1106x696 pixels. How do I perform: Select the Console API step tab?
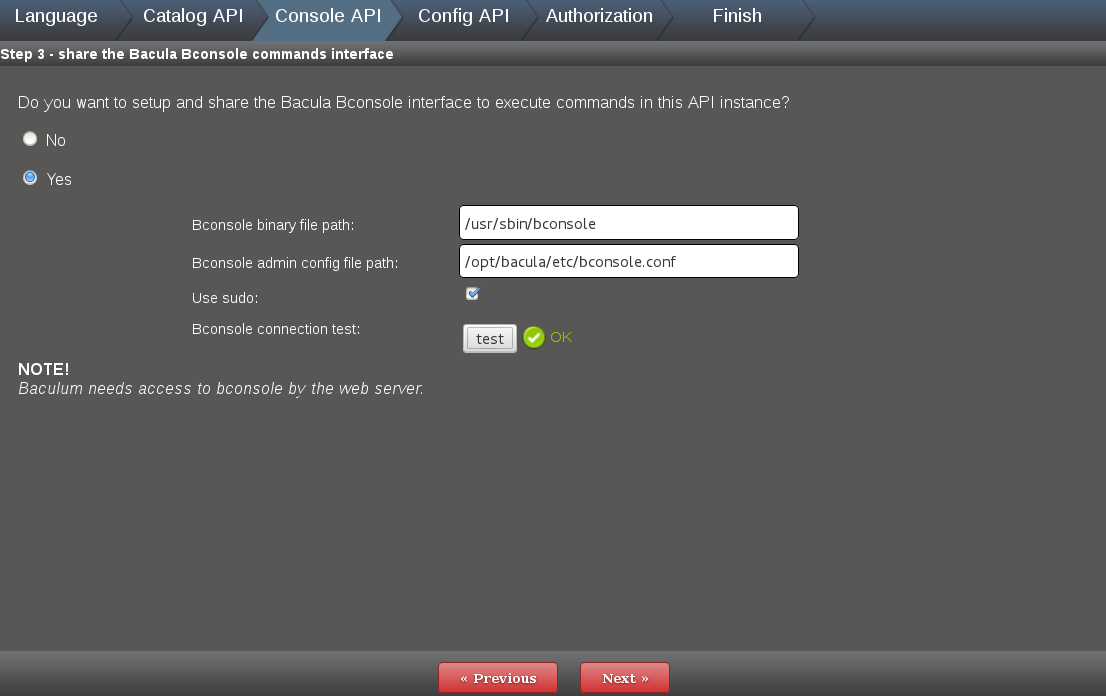tap(328, 16)
